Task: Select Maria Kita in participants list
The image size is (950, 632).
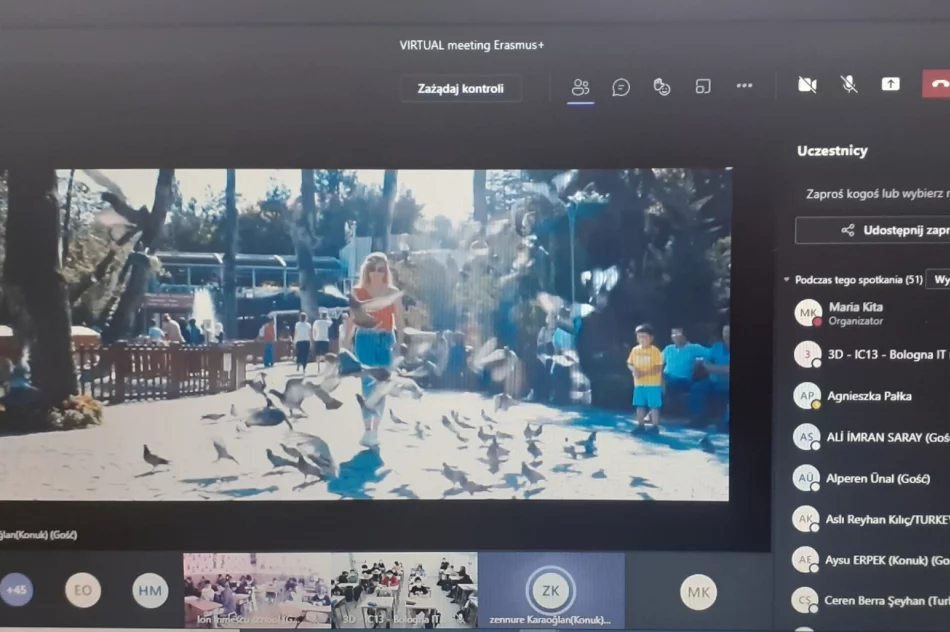Action: click(x=855, y=313)
